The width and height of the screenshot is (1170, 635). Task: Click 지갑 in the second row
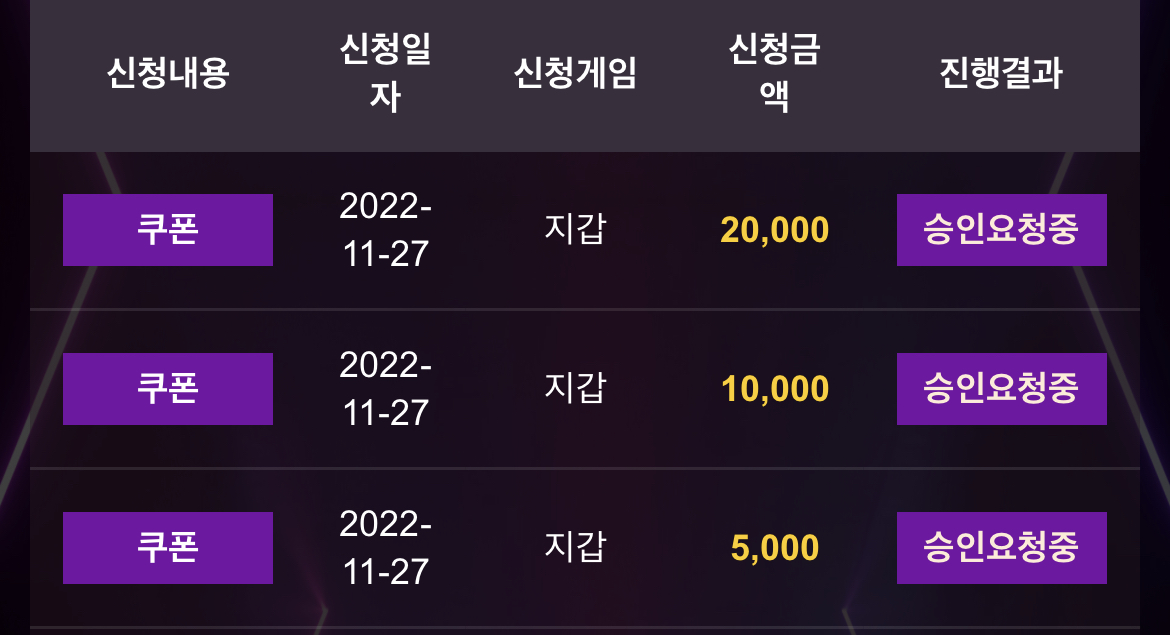point(575,388)
